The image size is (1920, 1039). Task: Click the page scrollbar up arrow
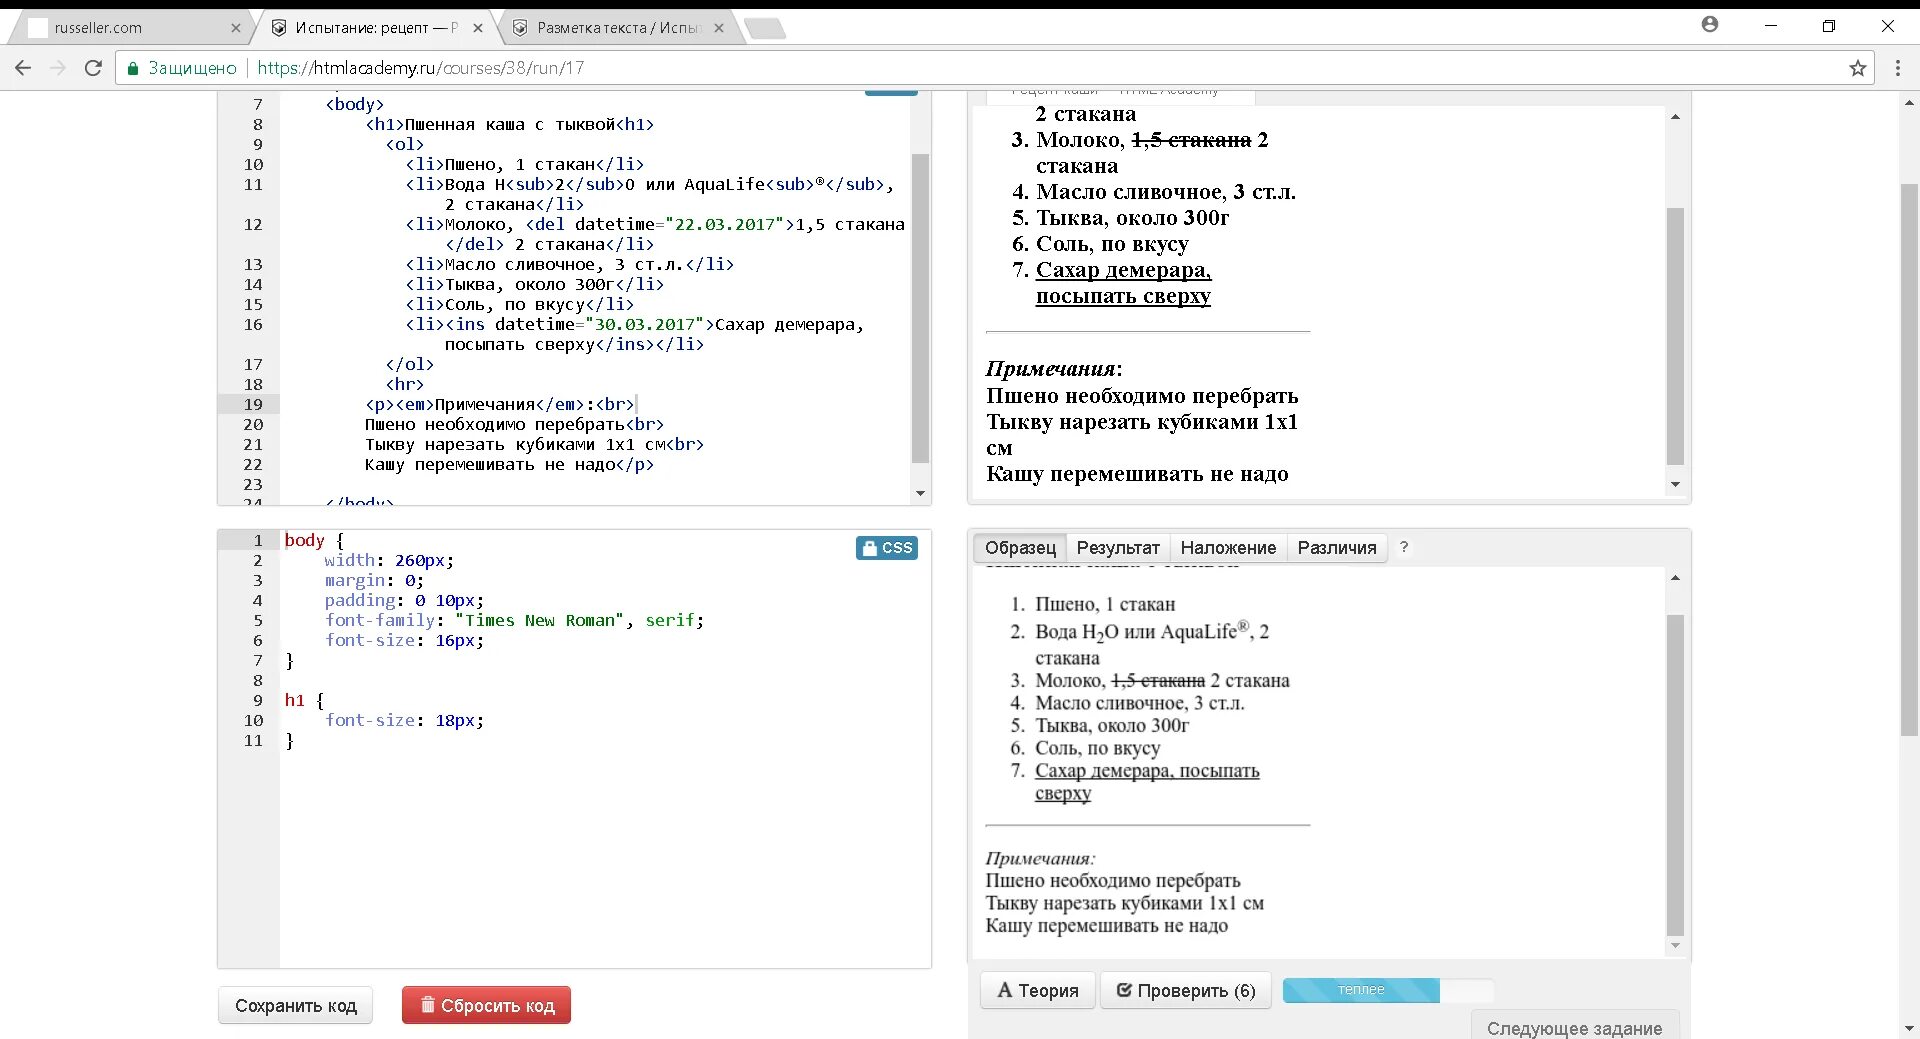1909,102
